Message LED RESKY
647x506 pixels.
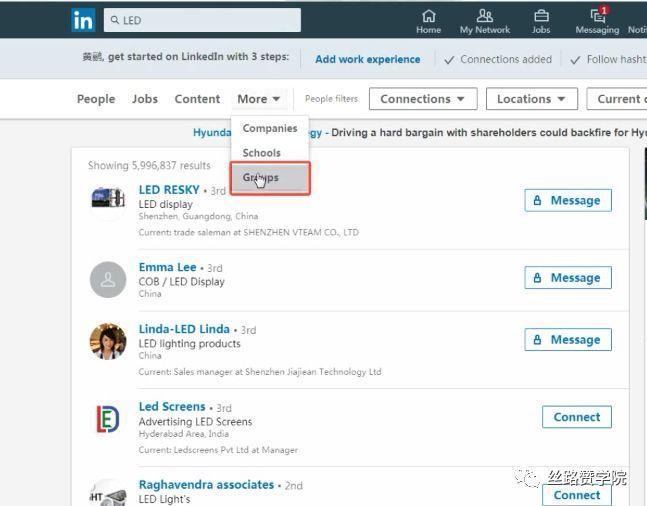coord(568,201)
